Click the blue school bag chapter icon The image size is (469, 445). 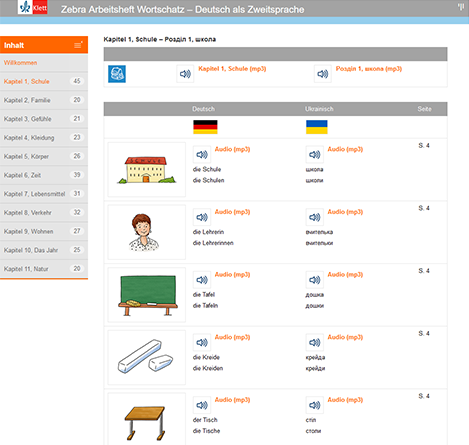click(117, 74)
